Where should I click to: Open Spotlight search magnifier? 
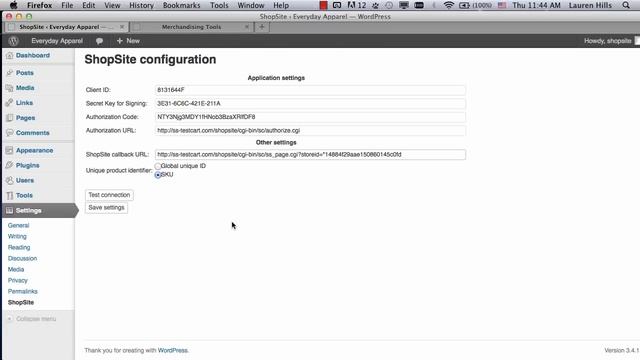626,5
